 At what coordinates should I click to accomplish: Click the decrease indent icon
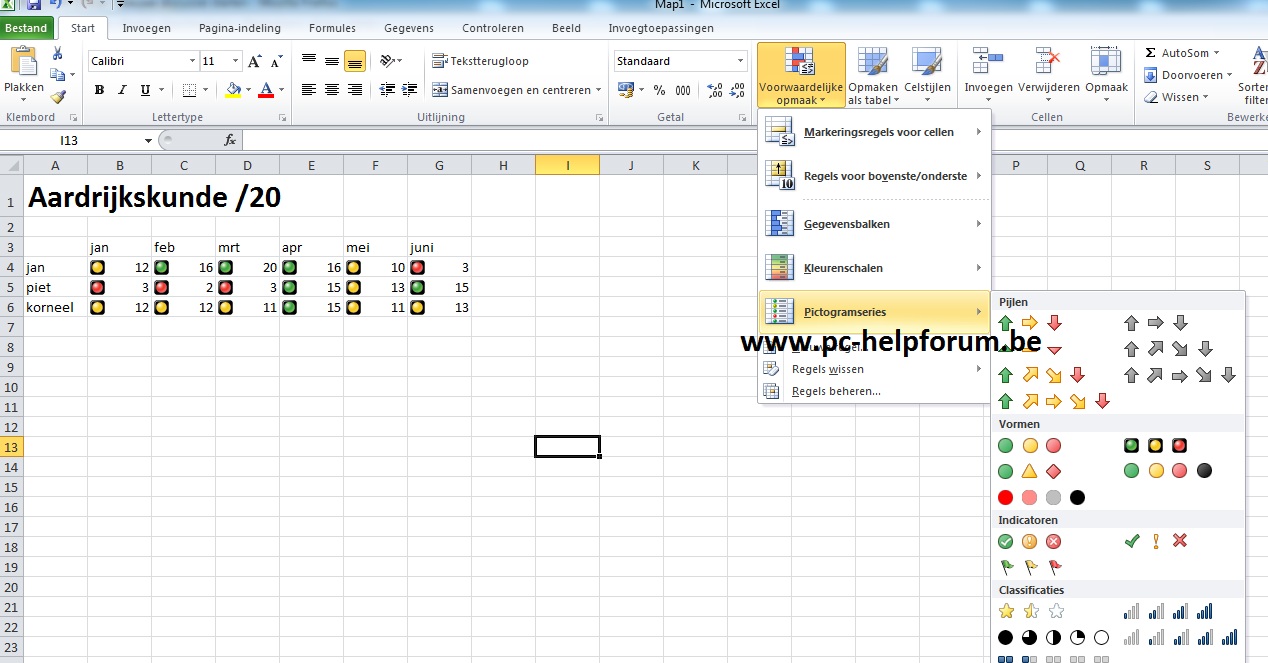coord(388,90)
